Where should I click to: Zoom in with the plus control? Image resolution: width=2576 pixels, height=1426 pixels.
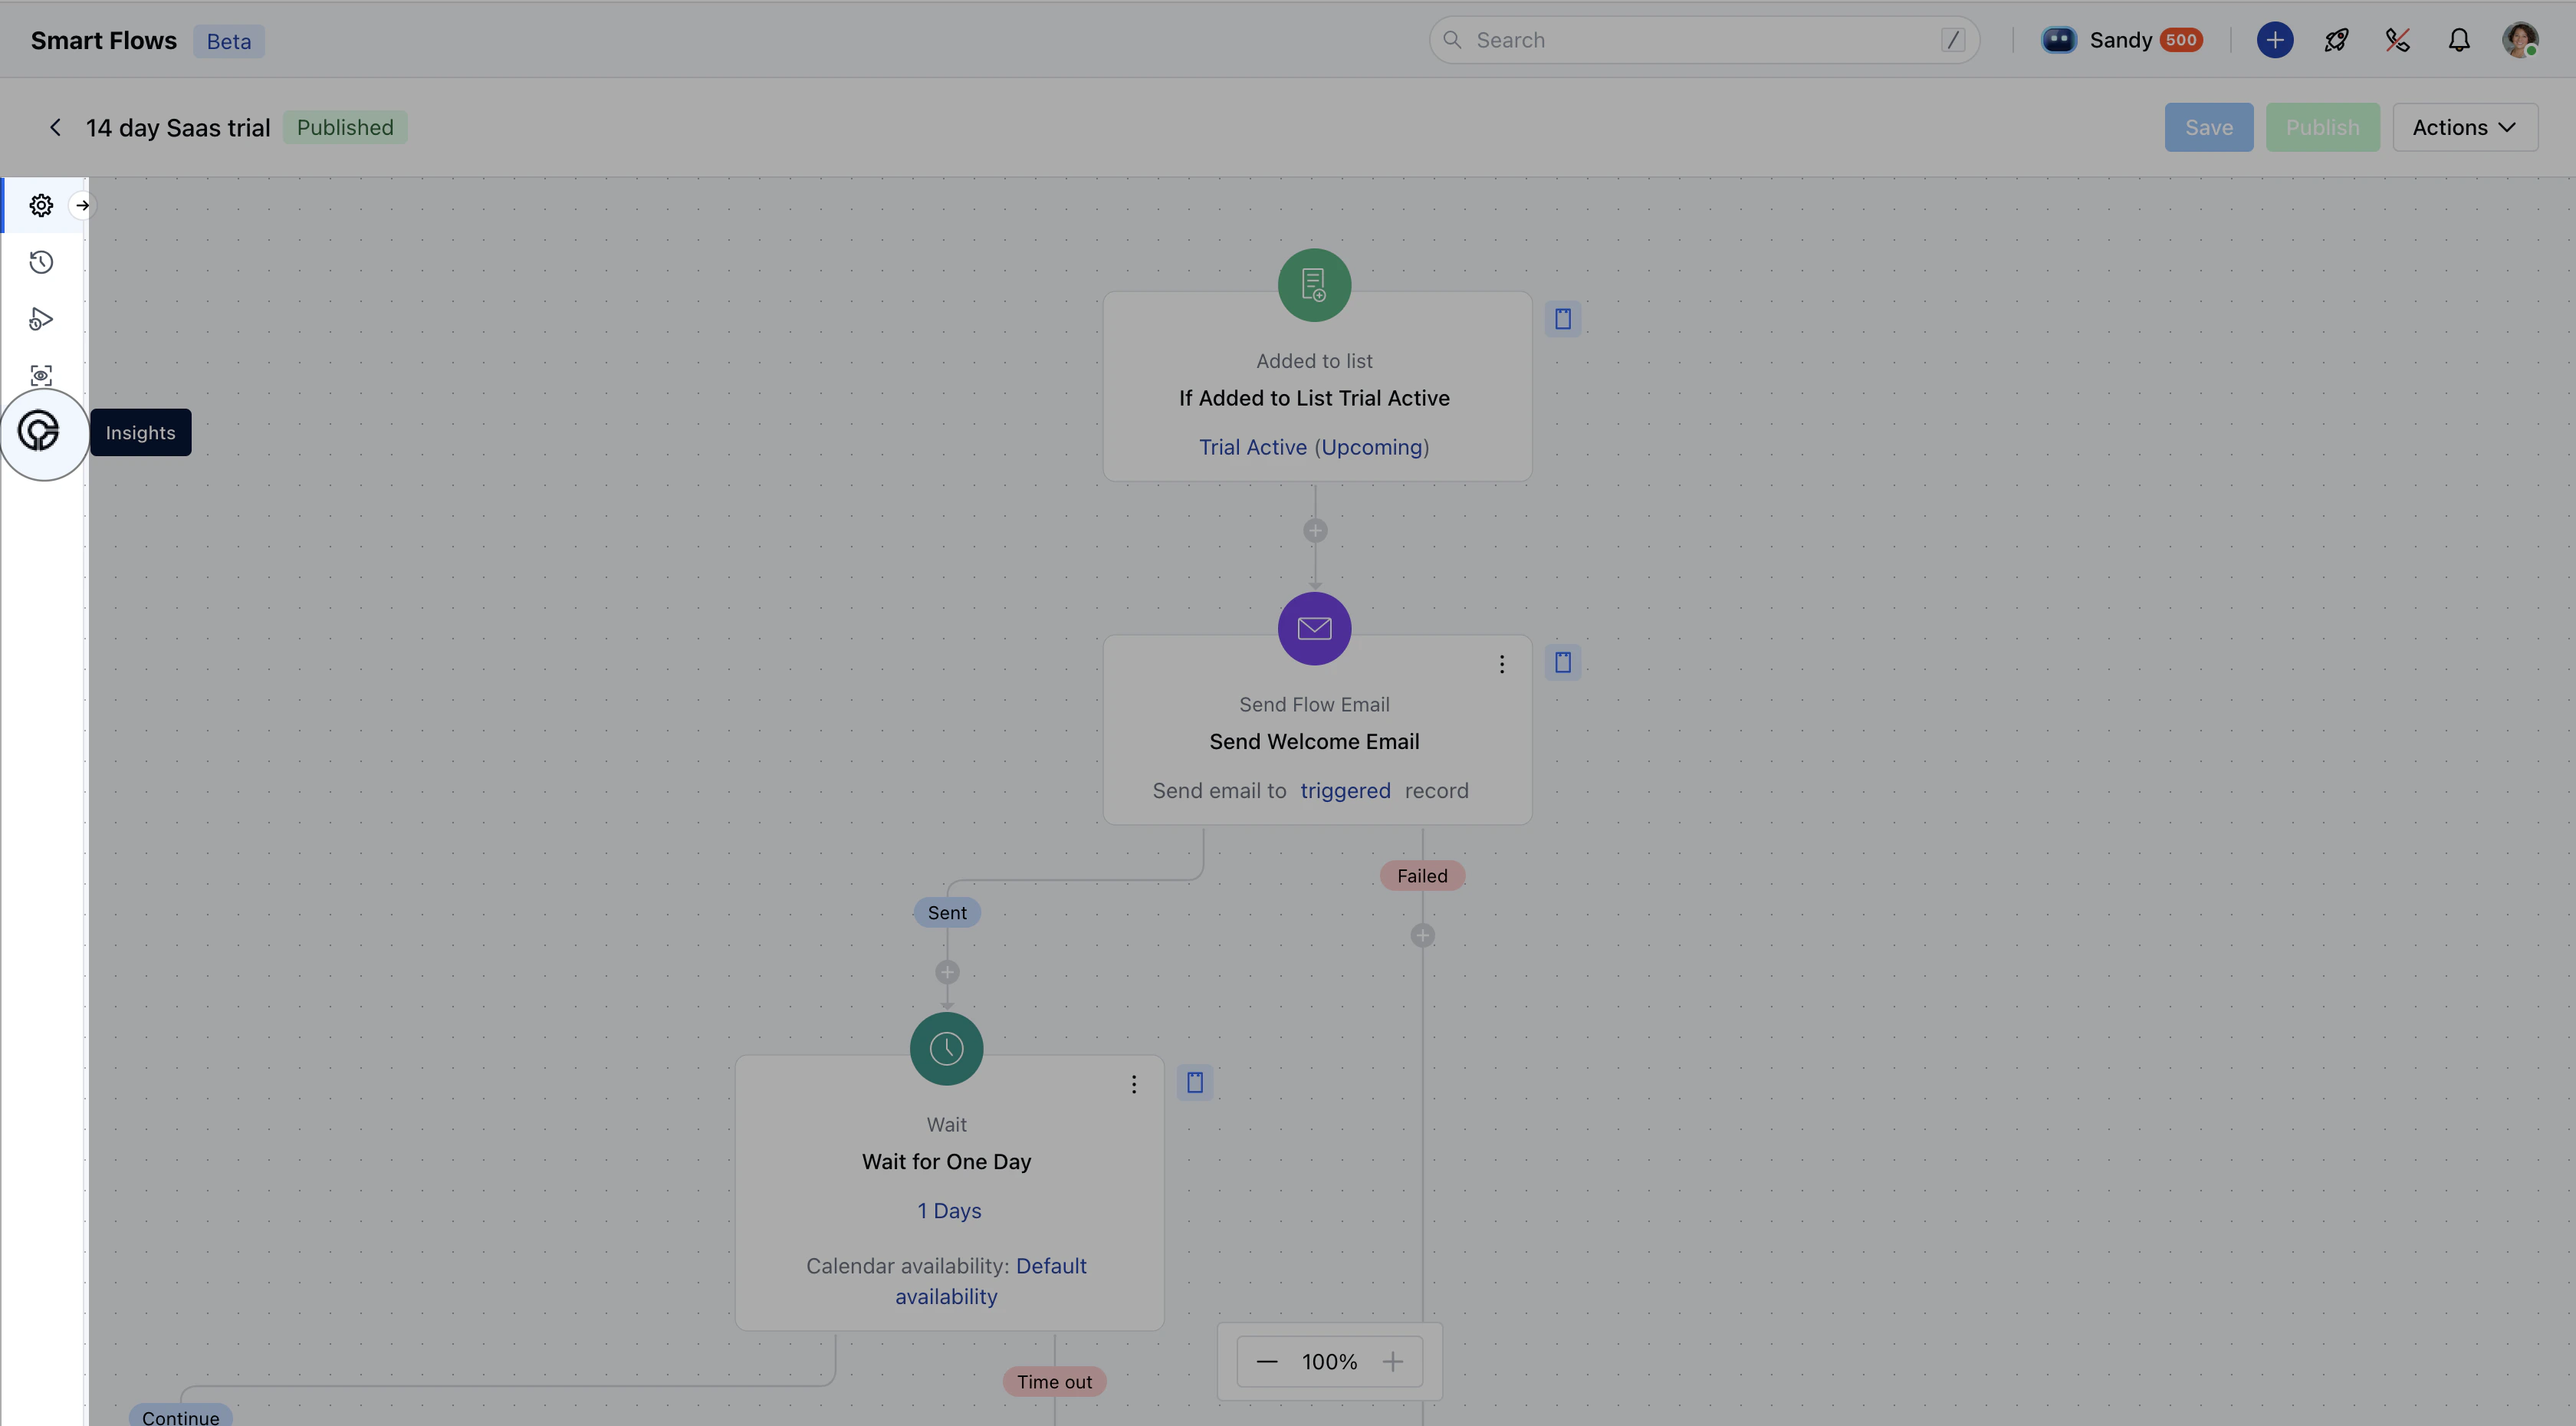[x=1392, y=1361]
